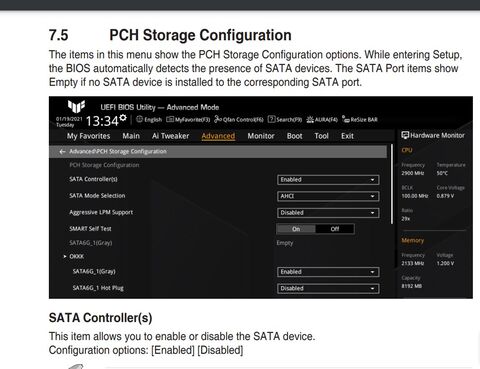Expand the OKKK tree arrow
This screenshot has height=369, width=480.
pos(65,256)
